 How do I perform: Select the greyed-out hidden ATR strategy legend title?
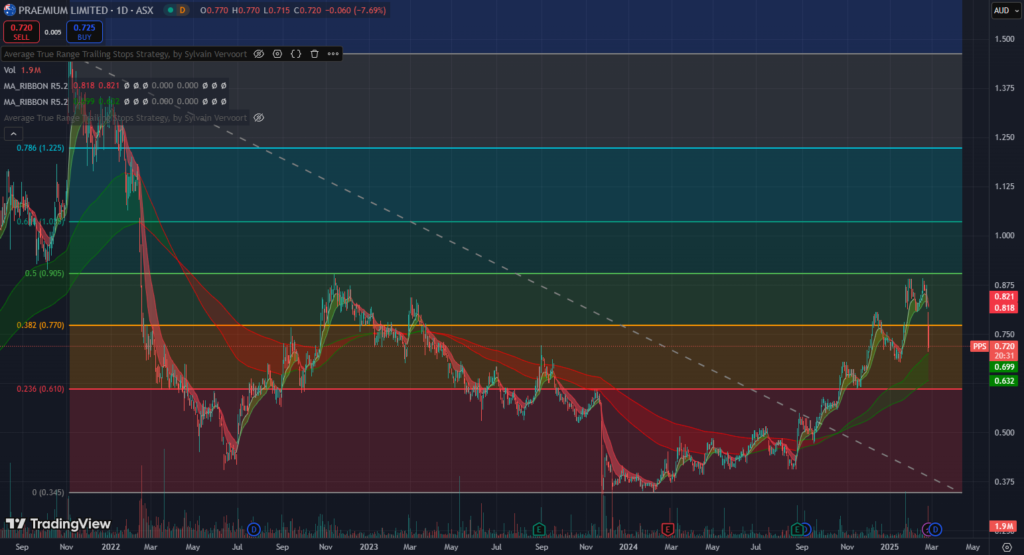point(125,118)
